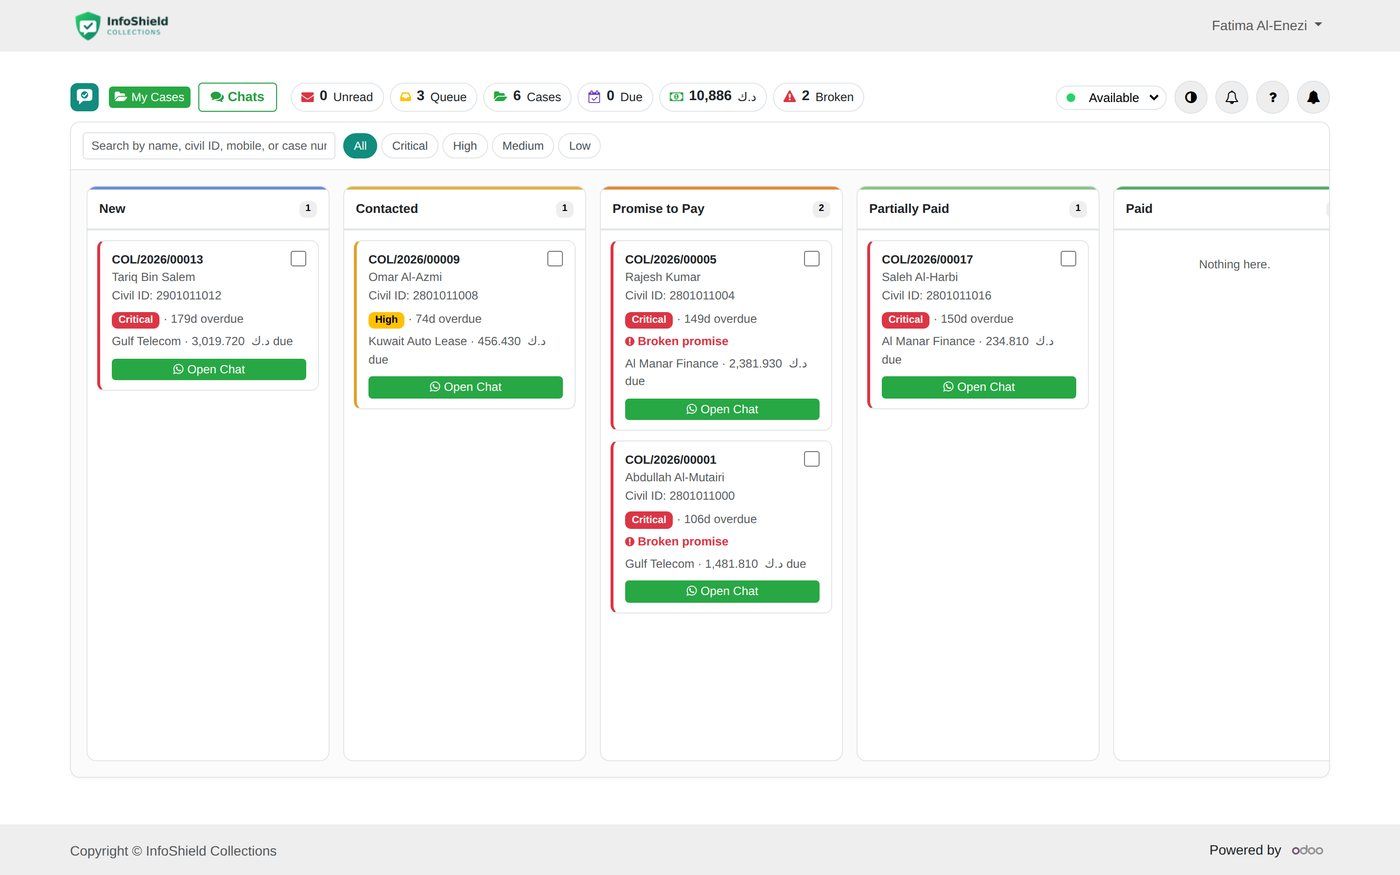1400x875 pixels.
Task: Click the Broken warning triangle counter
Action: 818,97
